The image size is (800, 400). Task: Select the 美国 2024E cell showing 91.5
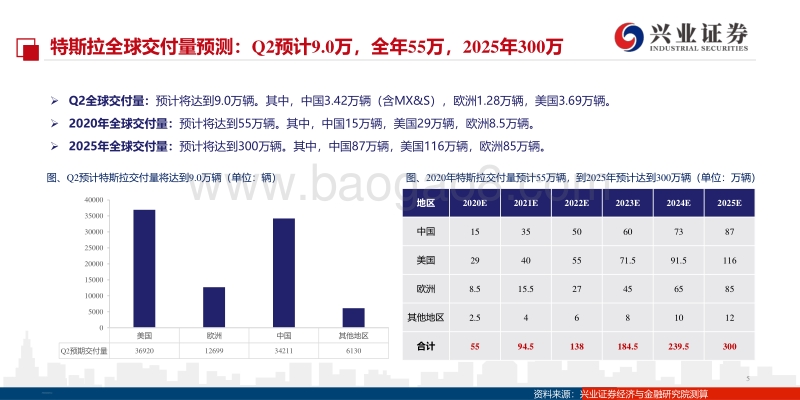pyautogui.click(x=679, y=260)
